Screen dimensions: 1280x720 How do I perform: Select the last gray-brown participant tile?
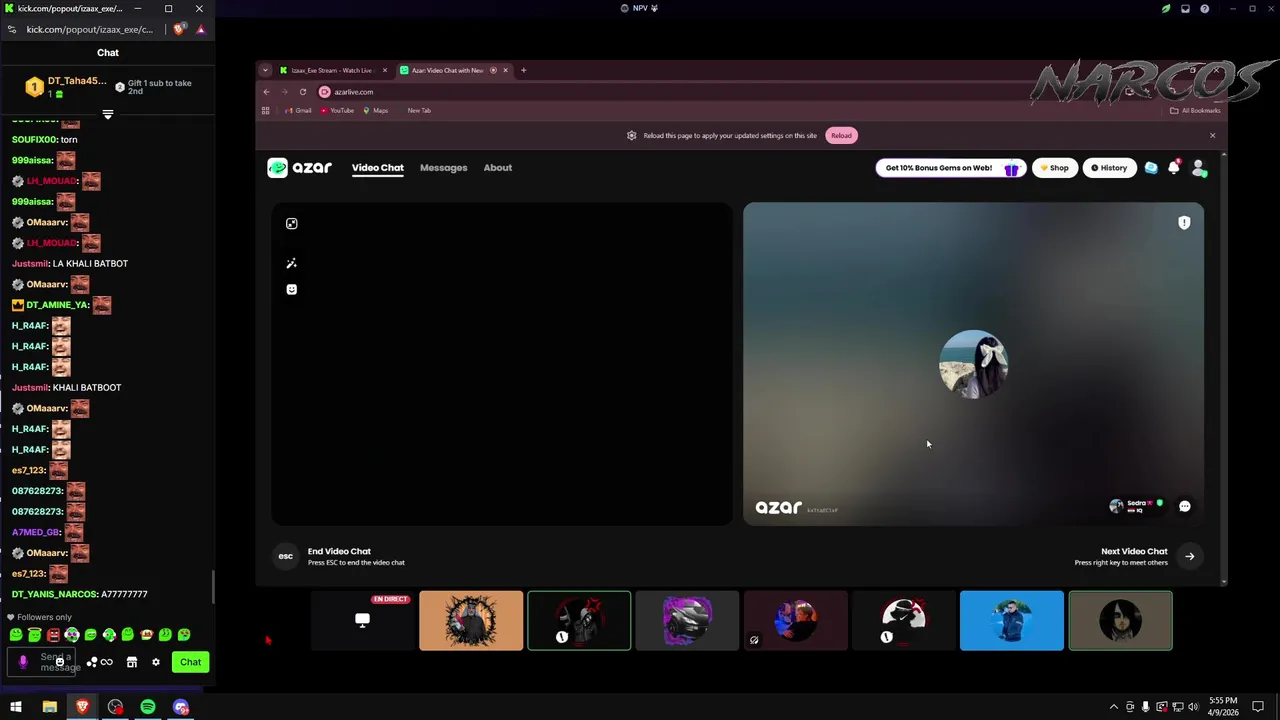(x=1120, y=621)
